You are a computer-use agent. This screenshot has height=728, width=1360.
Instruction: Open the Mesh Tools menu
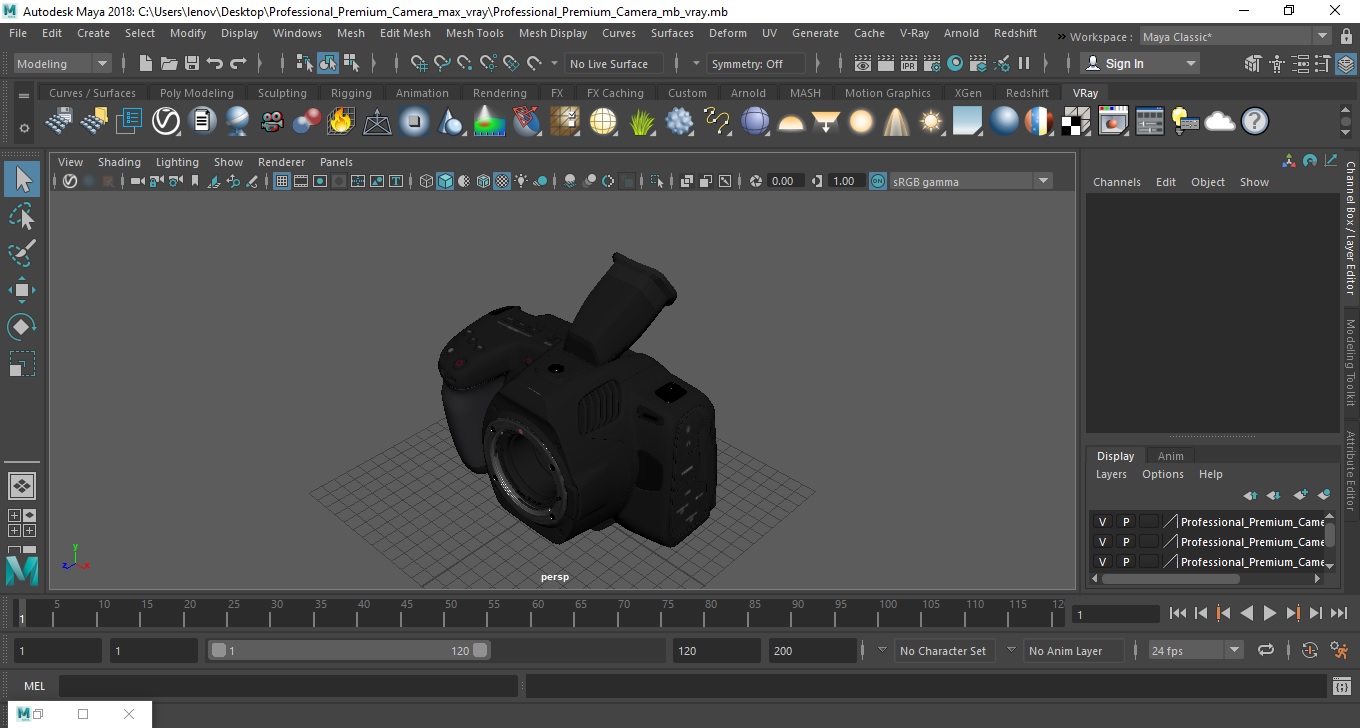click(x=474, y=33)
